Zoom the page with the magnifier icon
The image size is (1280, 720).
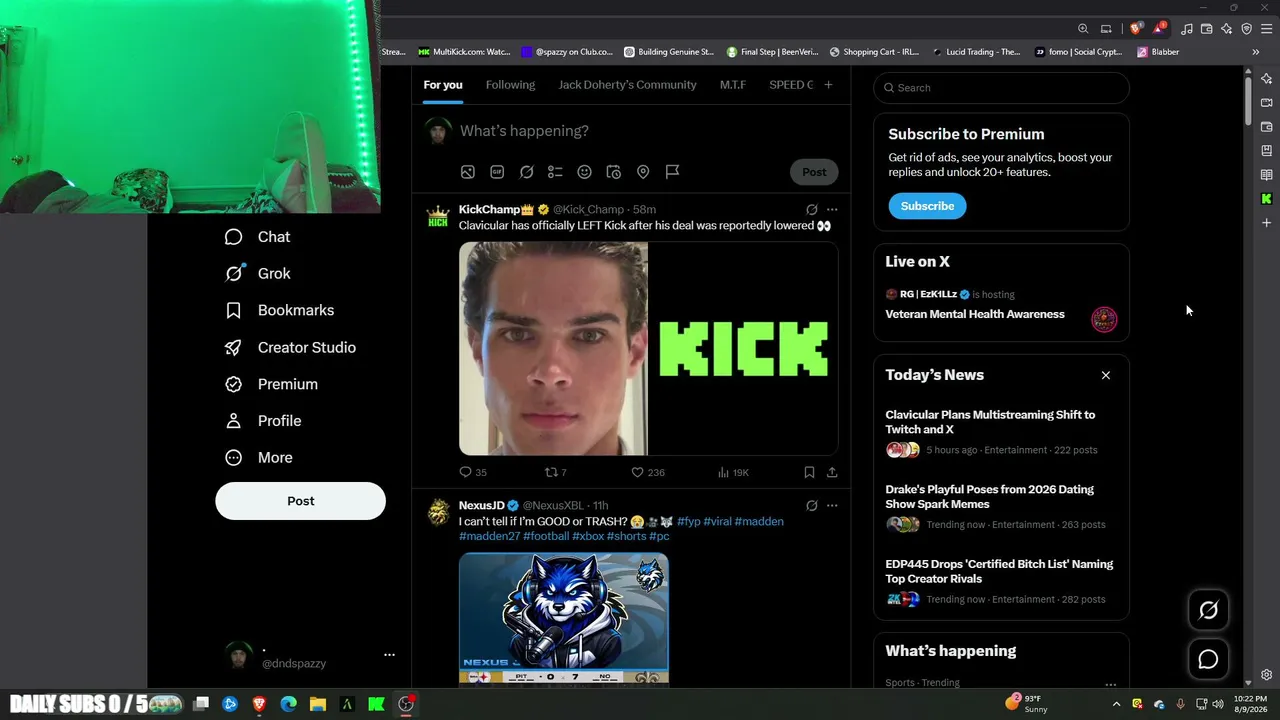[1083, 29]
